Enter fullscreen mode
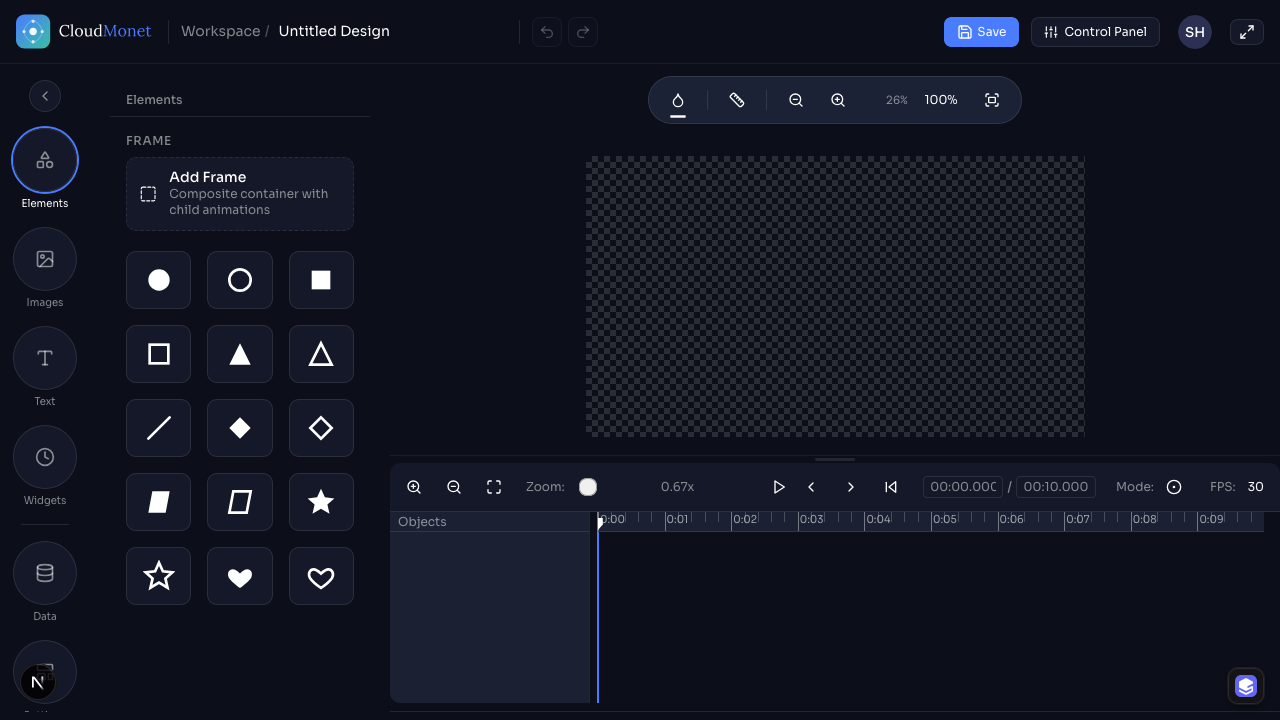Image resolution: width=1280 pixels, height=720 pixels. click(x=1247, y=32)
